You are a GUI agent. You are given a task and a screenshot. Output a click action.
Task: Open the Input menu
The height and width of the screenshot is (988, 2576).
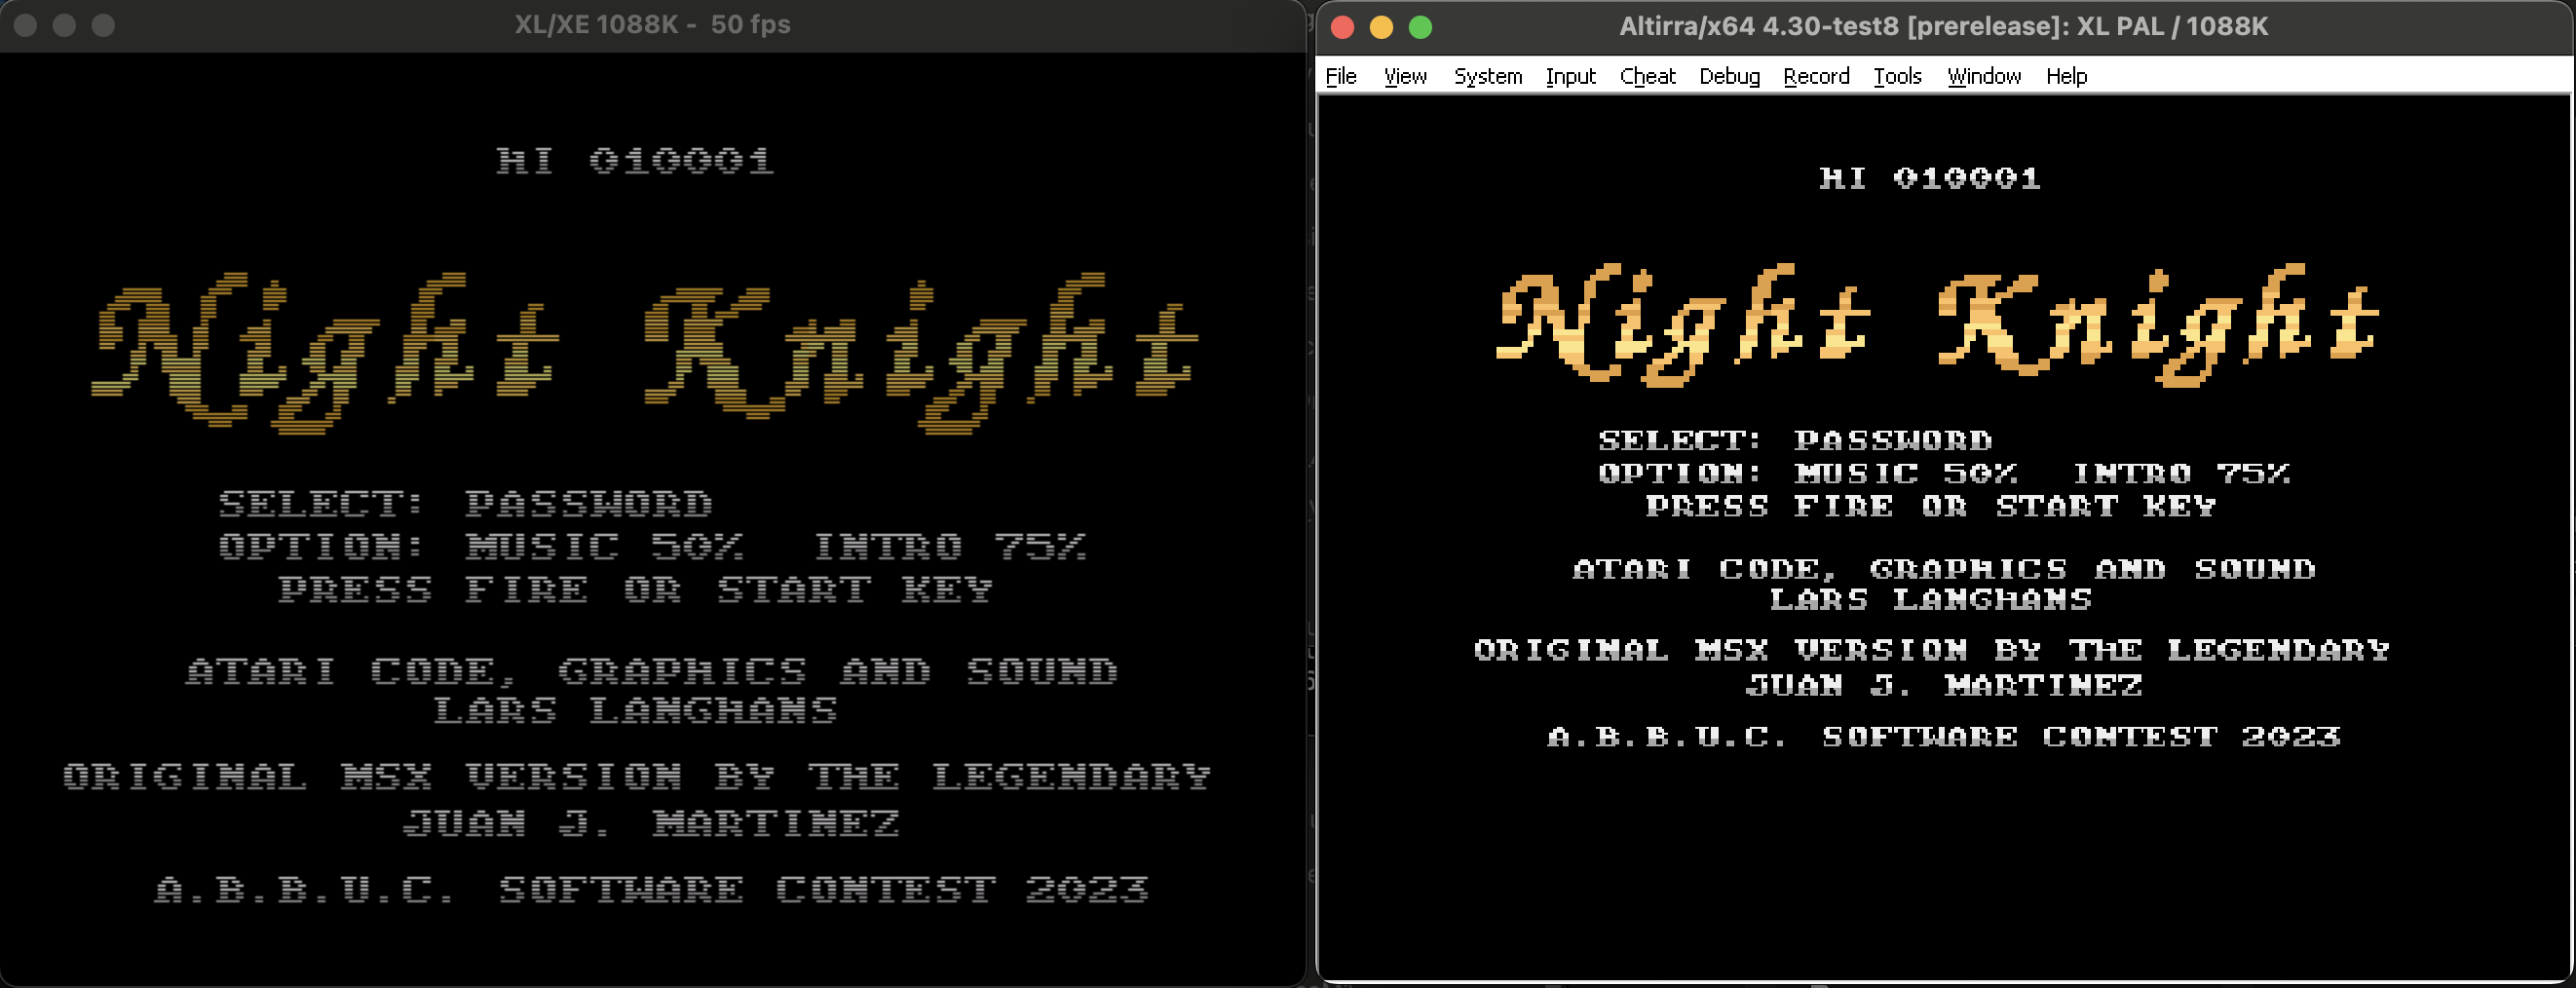[1570, 76]
